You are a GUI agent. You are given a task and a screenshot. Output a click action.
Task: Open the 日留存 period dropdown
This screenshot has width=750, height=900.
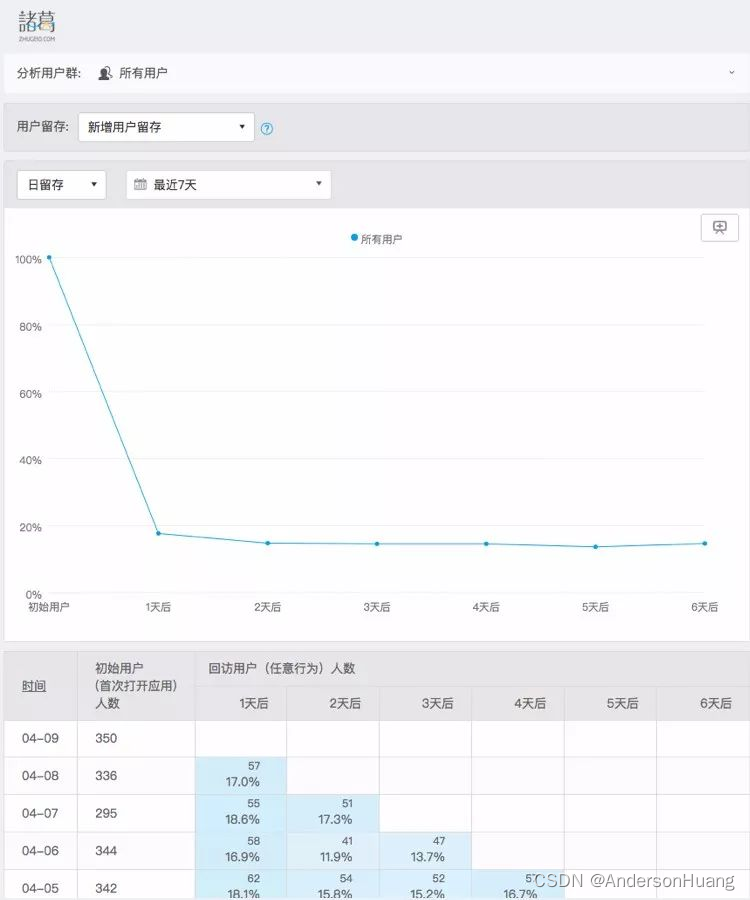pos(61,185)
